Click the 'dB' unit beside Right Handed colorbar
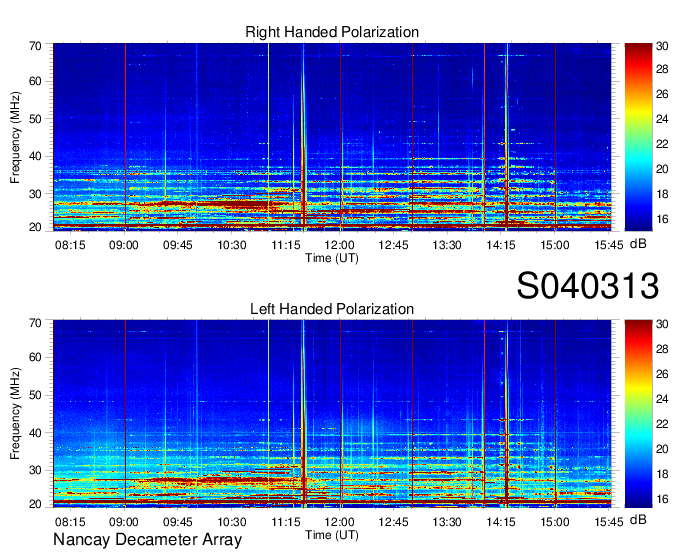680x552 pixels. point(638,244)
